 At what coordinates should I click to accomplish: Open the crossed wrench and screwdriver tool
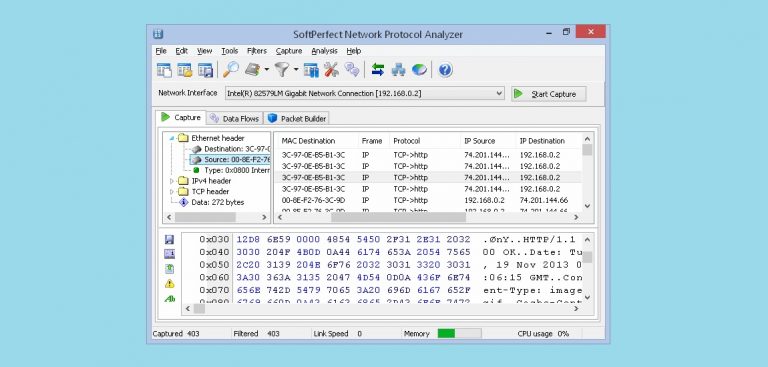(x=332, y=70)
